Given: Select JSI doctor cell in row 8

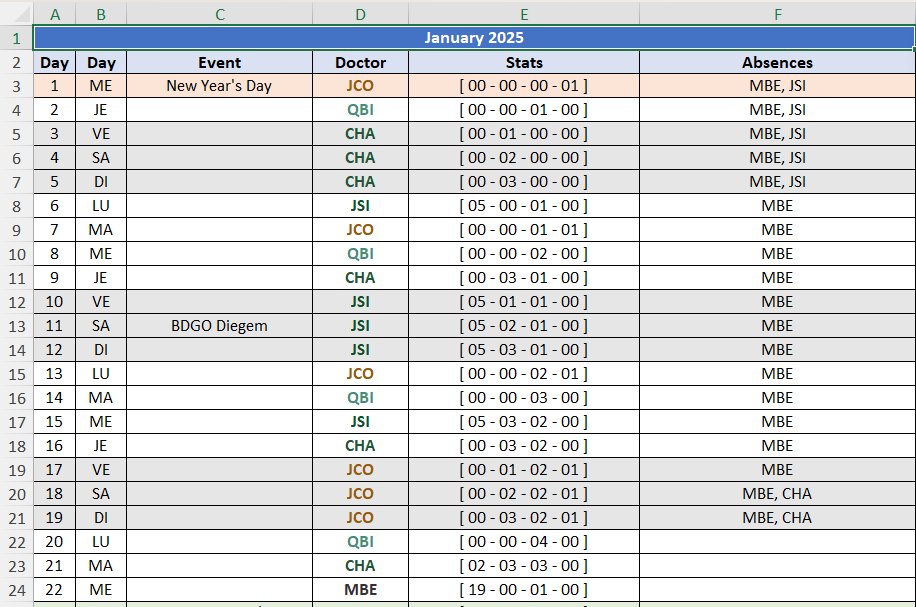Looking at the screenshot, I should (360, 206).
